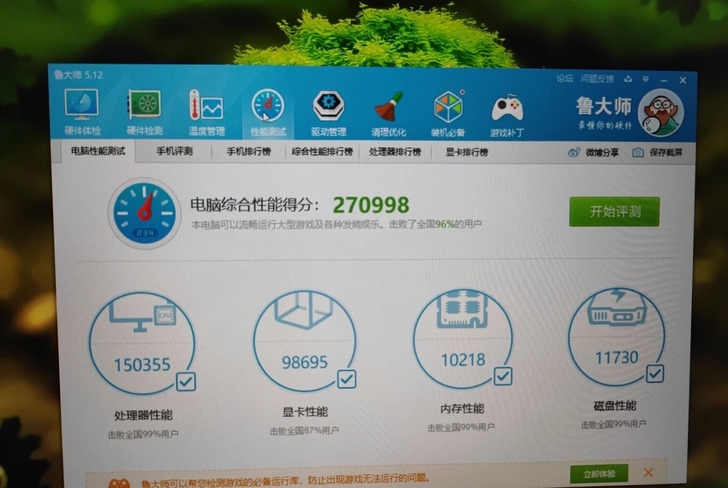Click the 内存性能 label
This screenshot has width=728, height=488.
point(462,409)
